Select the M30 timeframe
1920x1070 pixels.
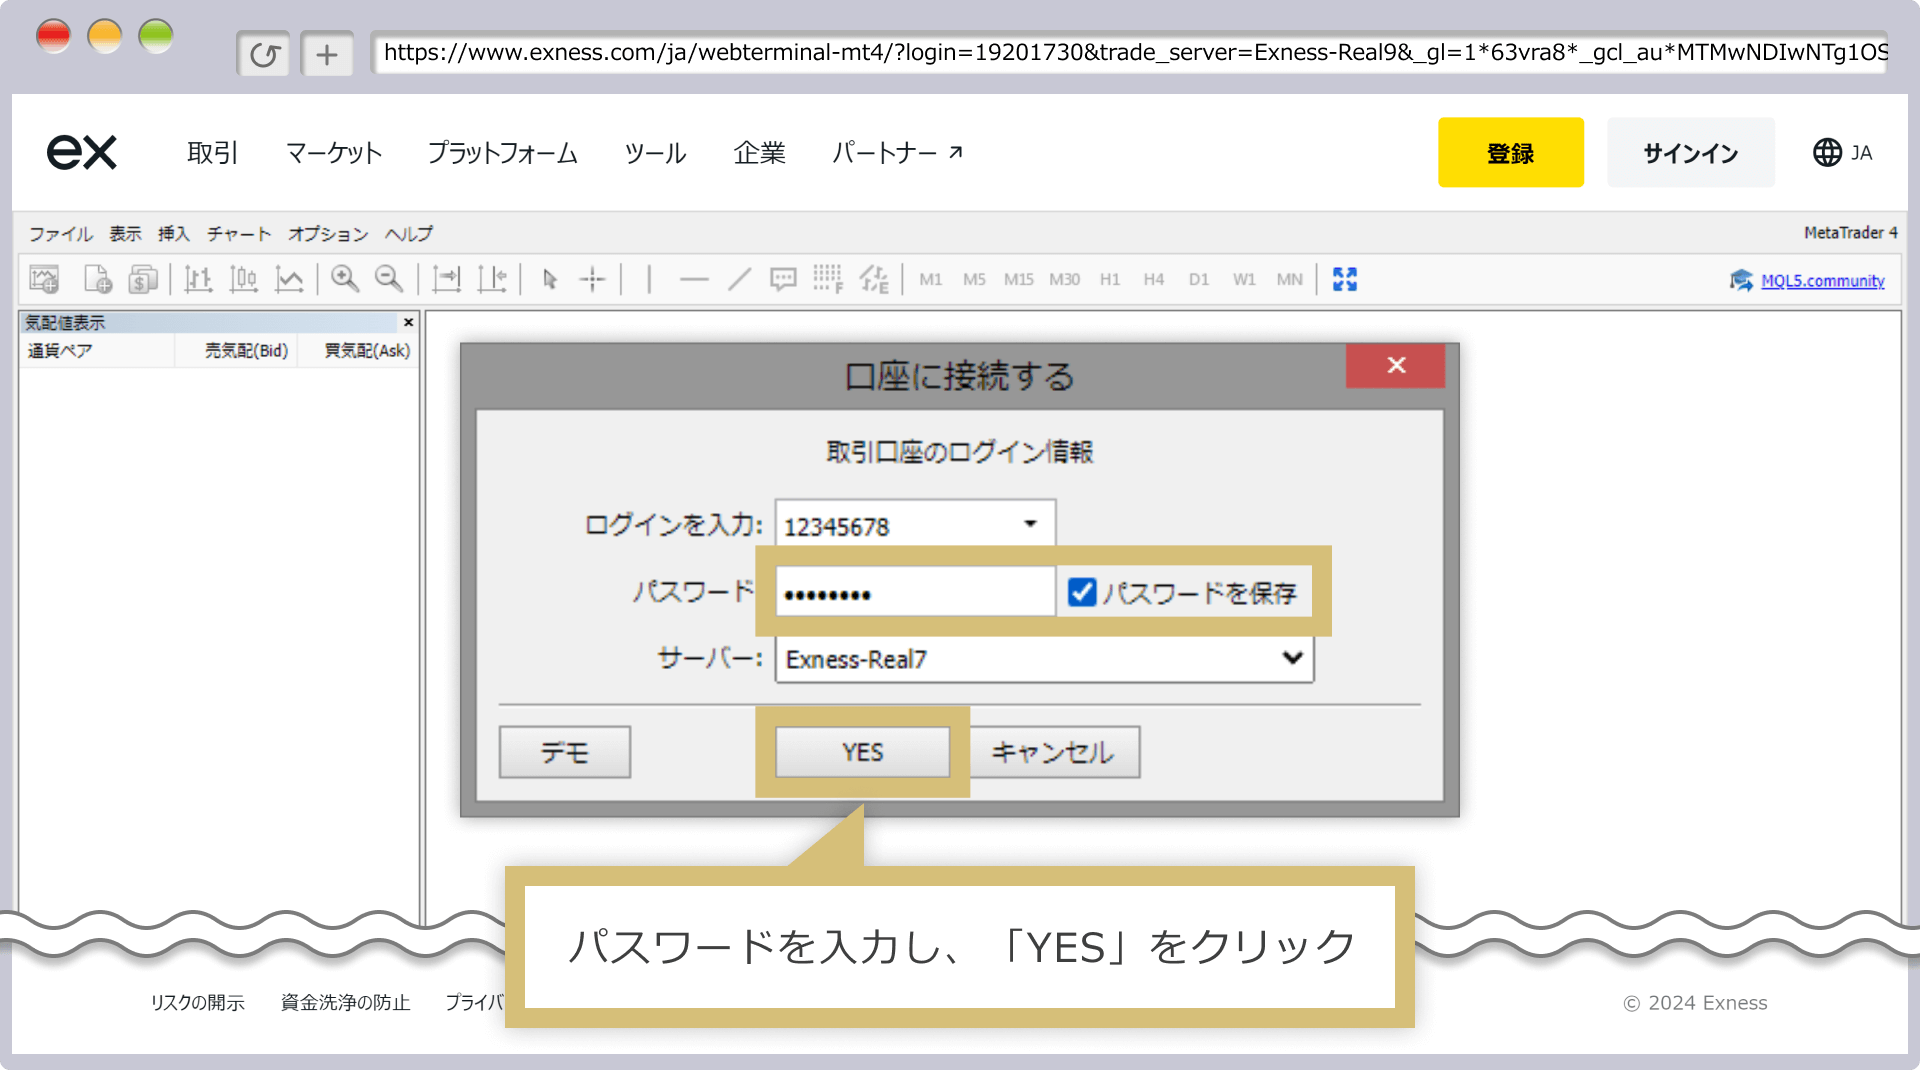1064,280
